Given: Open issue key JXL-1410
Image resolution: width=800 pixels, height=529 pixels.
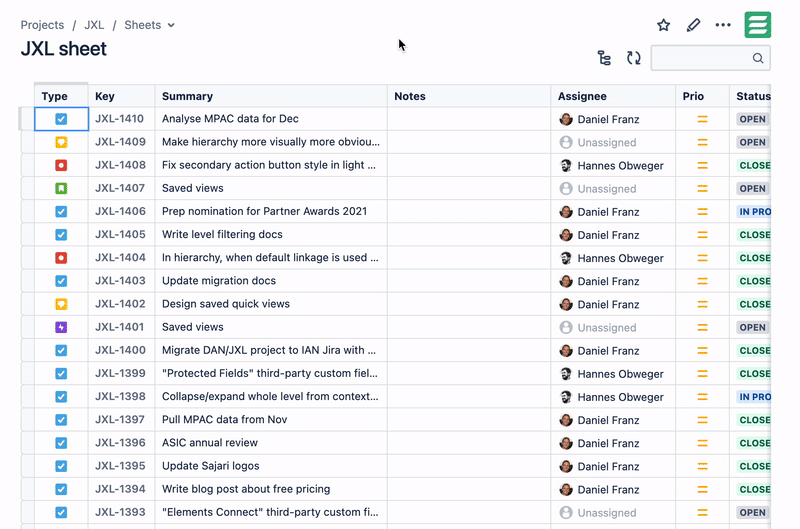Looking at the screenshot, I should click(119, 119).
